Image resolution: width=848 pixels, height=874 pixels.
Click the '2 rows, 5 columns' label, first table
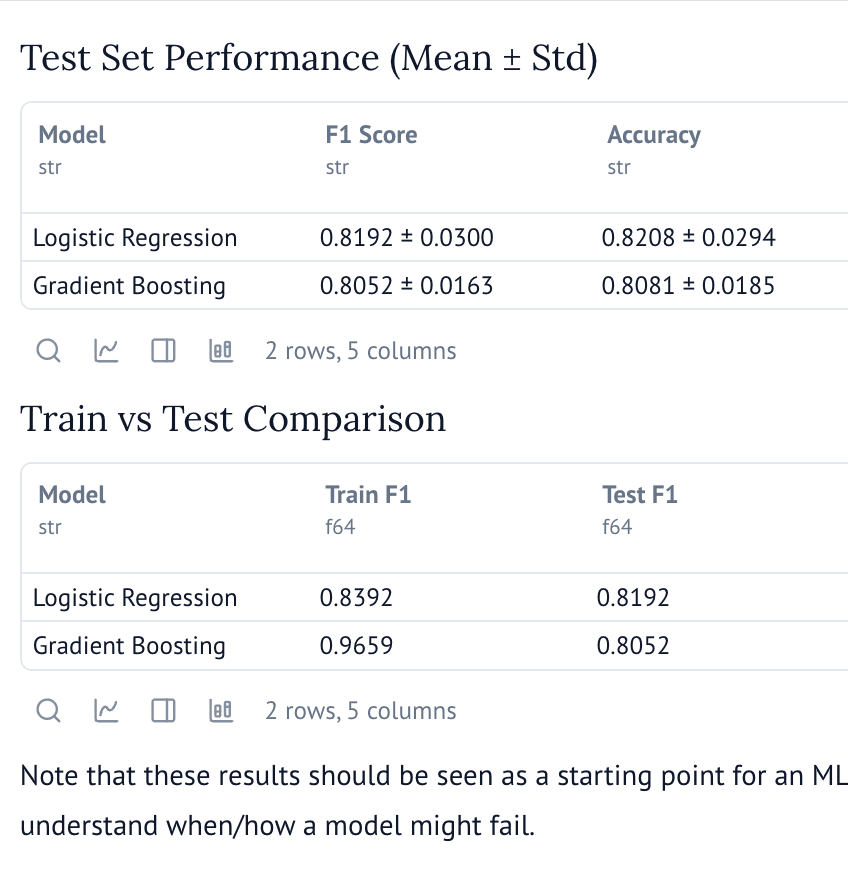coord(360,350)
